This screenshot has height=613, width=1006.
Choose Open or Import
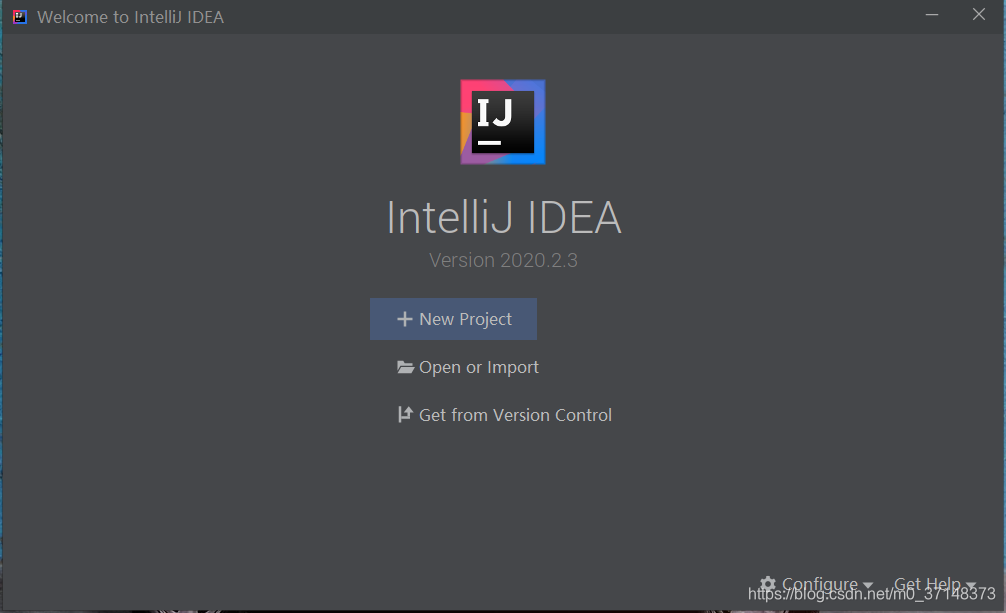468,367
